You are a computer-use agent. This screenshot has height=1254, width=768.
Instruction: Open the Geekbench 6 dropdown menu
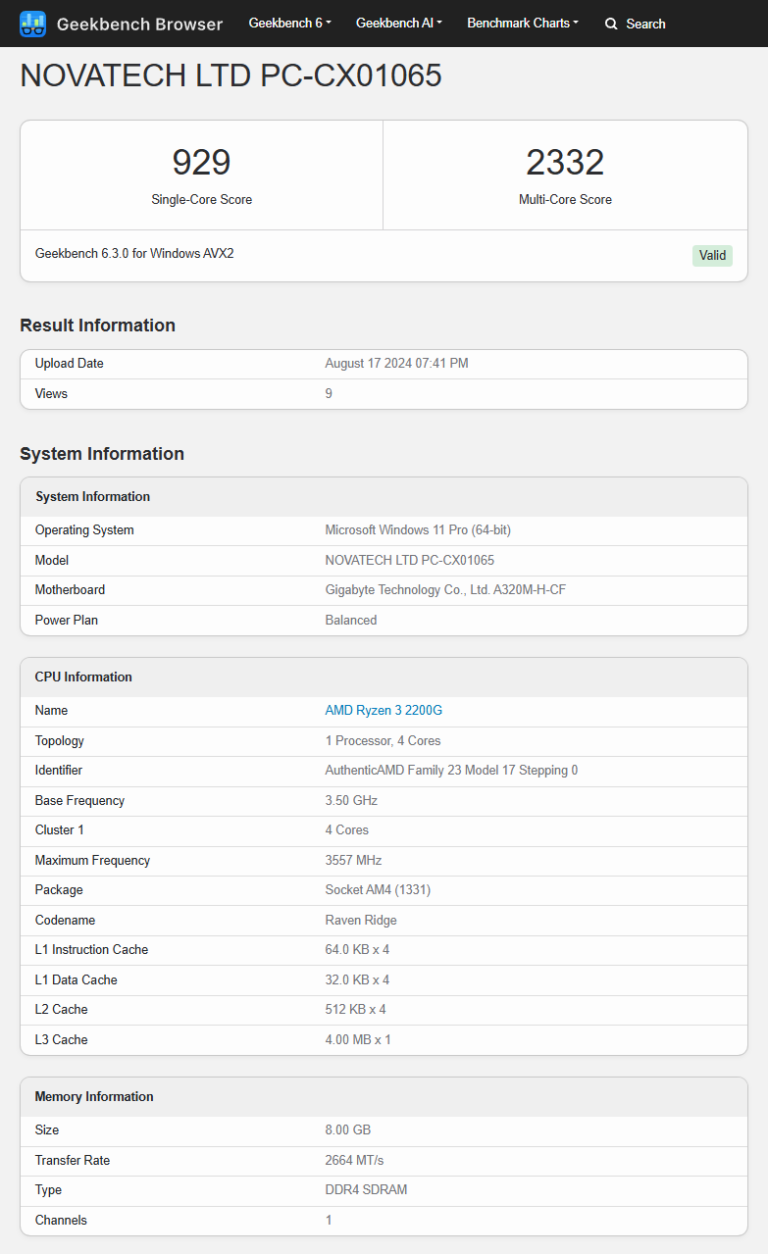click(289, 23)
